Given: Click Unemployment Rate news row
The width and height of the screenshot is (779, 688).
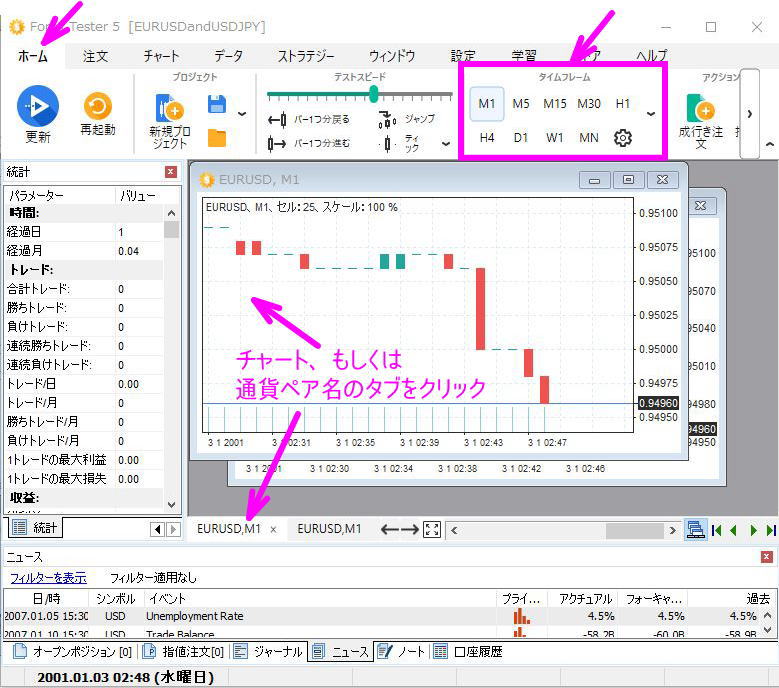Looking at the screenshot, I should pyautogui.click(x=383, y=616).
